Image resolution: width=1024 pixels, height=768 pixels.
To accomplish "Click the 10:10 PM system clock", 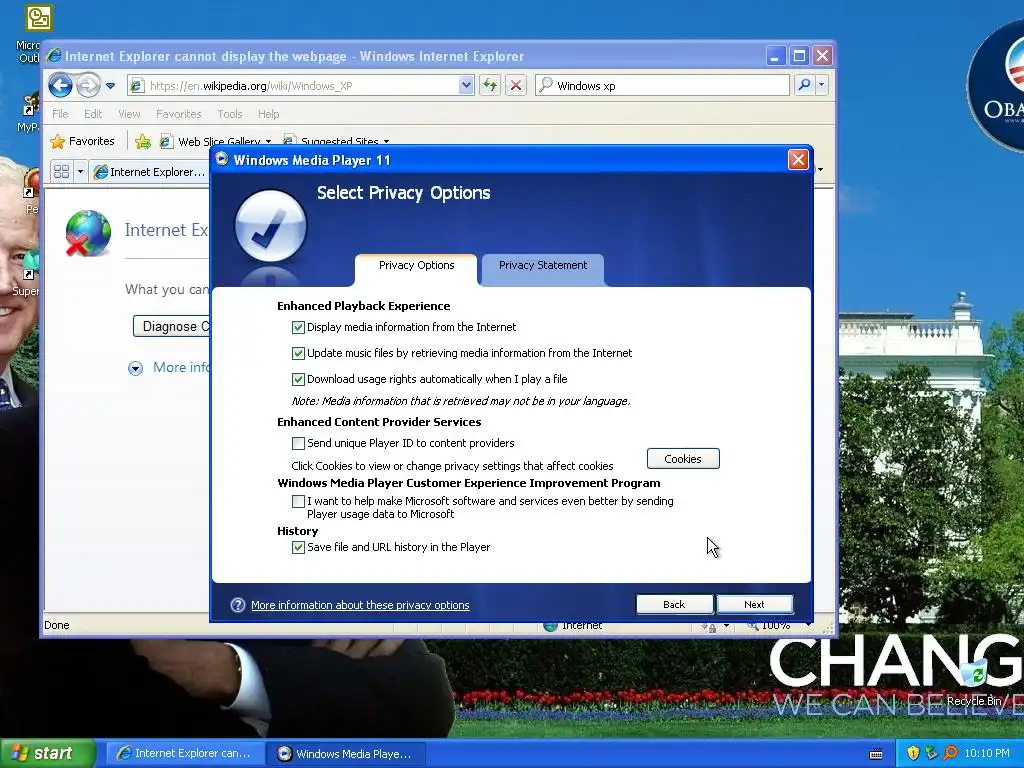I will tap(987, 753).
